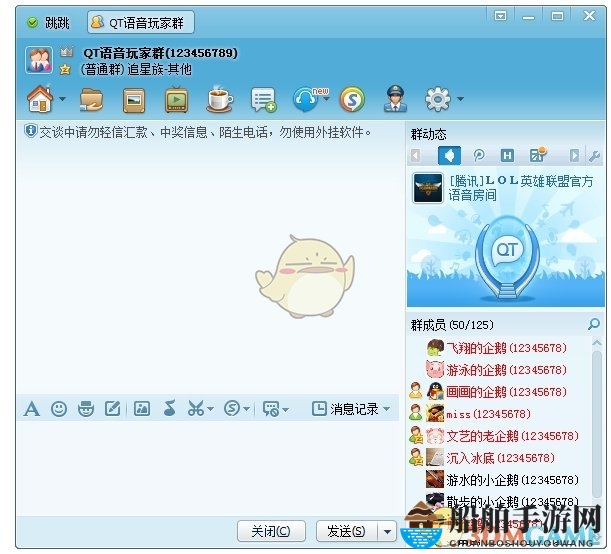611x554 pixels.
Task: Click the member list scroll-up arrow
Action: click(597, 343)
